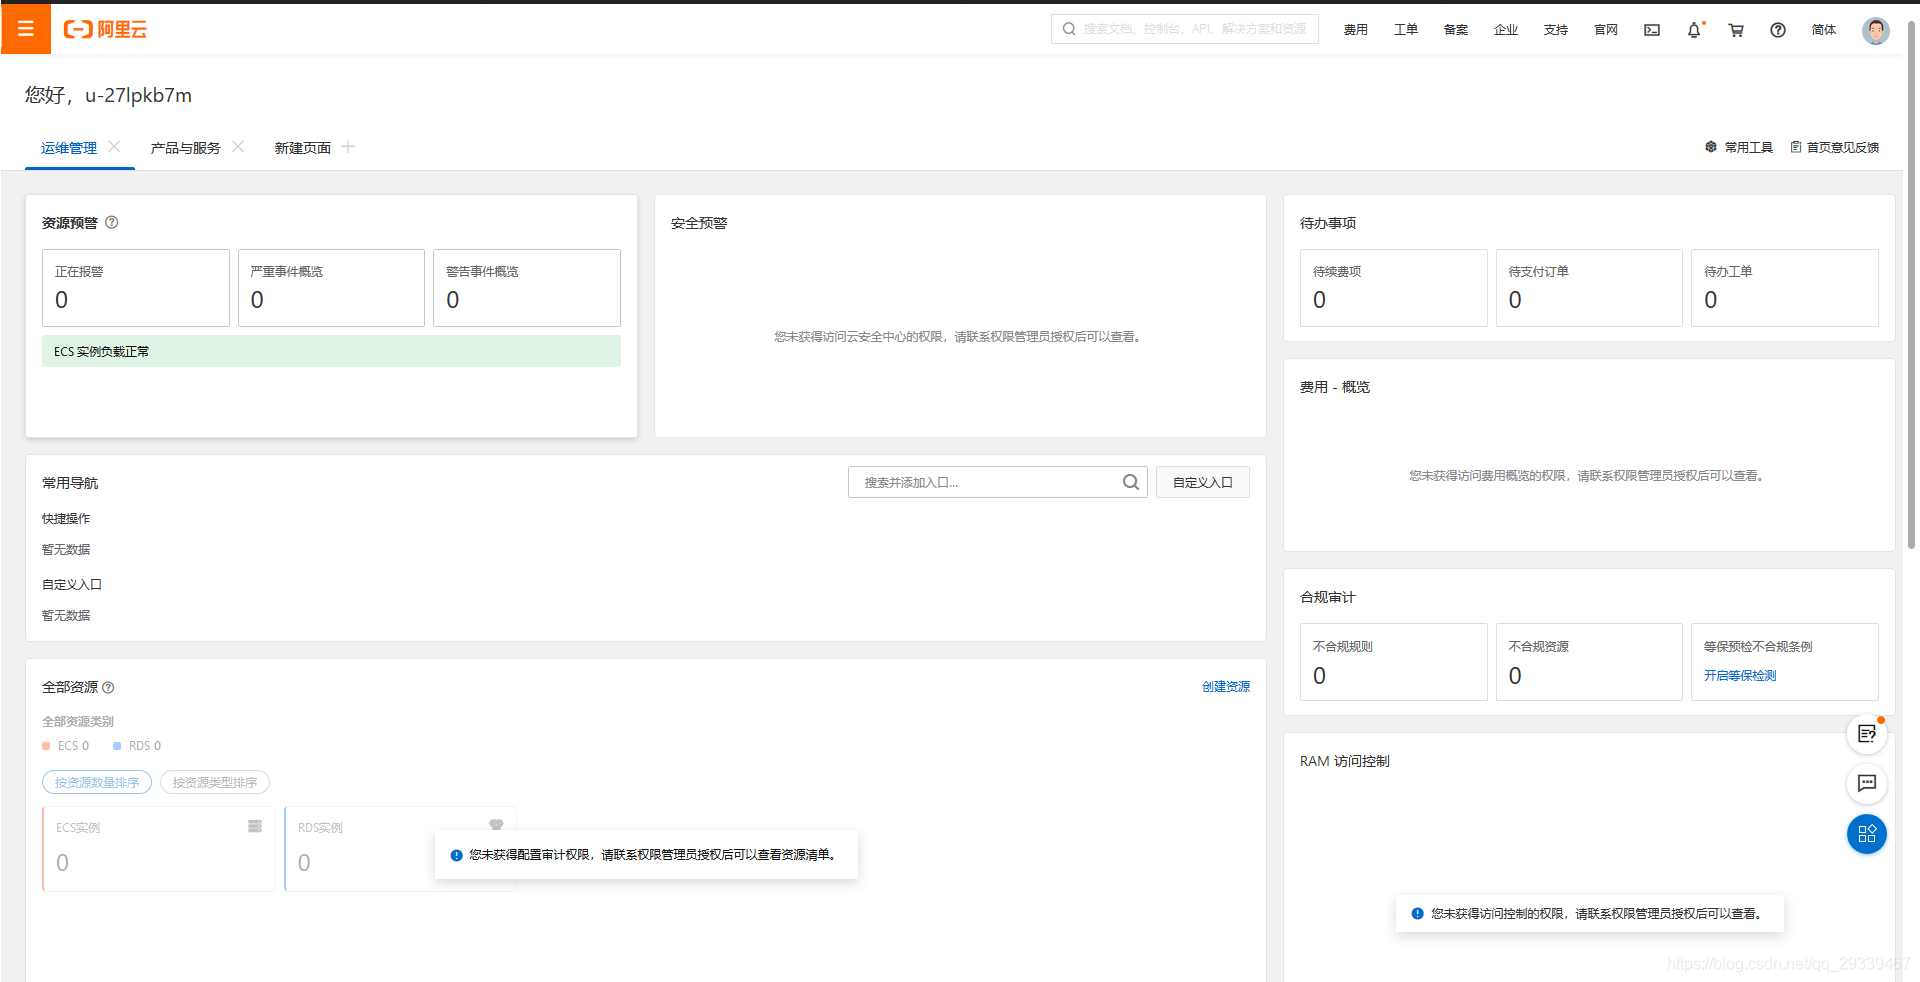Open the user avatar menu
The height and width of the screenshot is (982, 1920).
point(1876,30)
